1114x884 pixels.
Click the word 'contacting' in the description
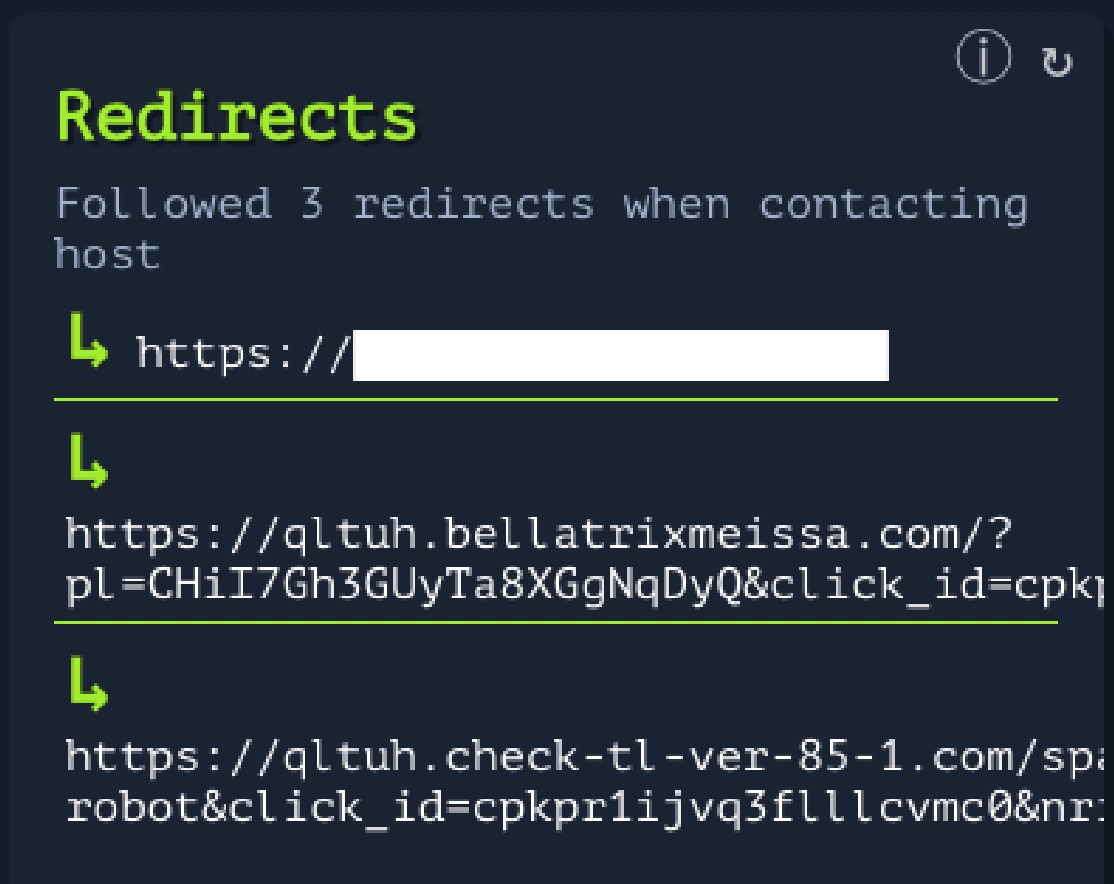pos(892,205)
